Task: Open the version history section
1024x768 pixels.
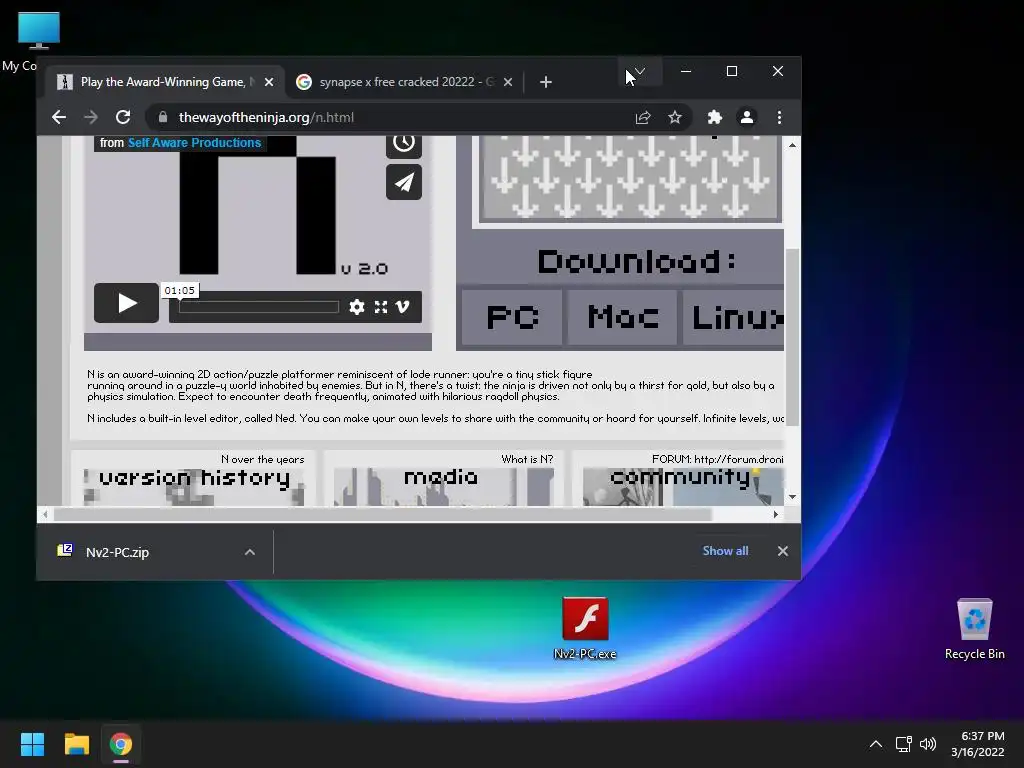Action: 194,480
